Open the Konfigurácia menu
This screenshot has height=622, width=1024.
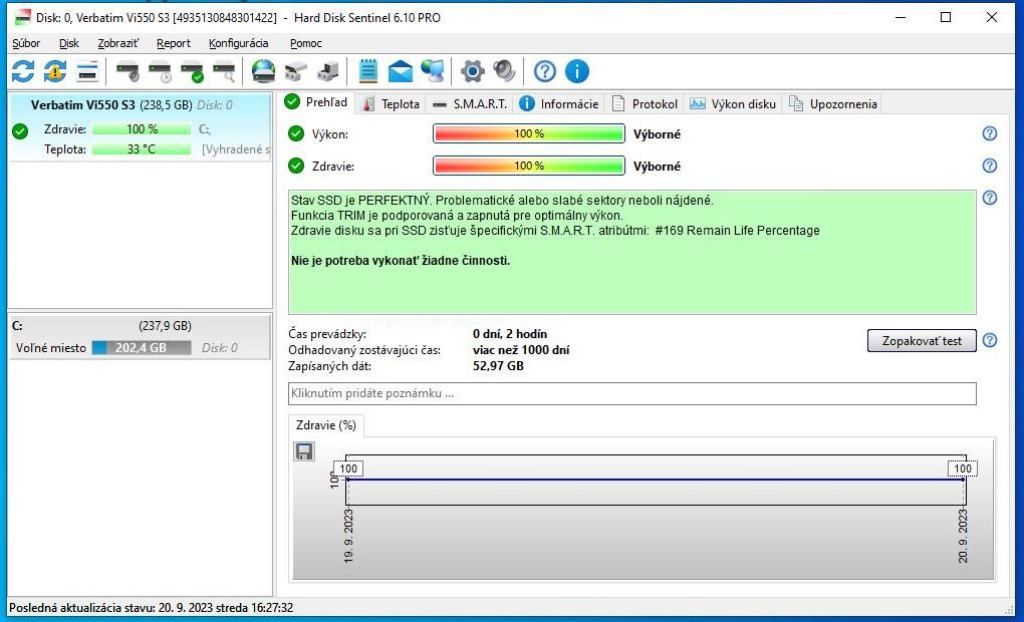click(238, 43)
